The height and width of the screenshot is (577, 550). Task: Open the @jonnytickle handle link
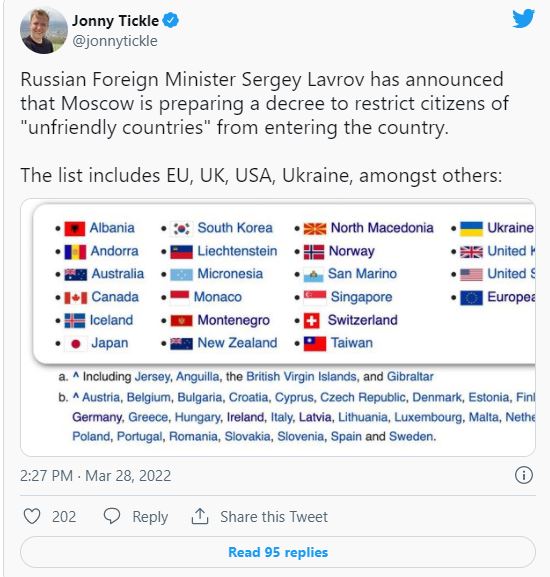115,41
